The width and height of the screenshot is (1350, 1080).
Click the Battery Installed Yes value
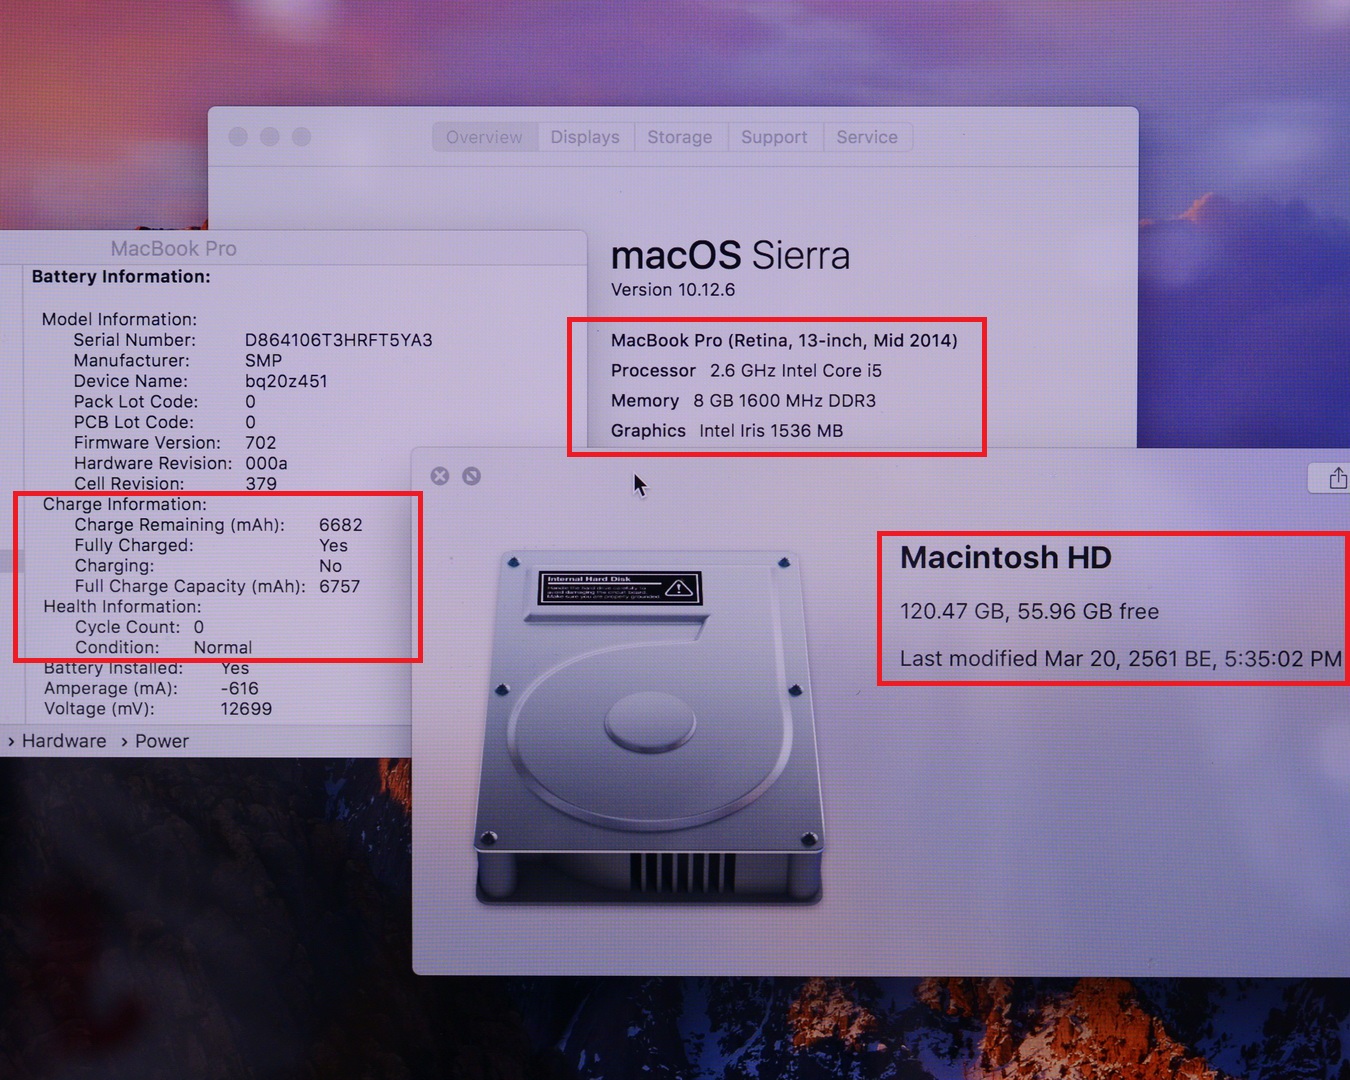pos(235,668)
